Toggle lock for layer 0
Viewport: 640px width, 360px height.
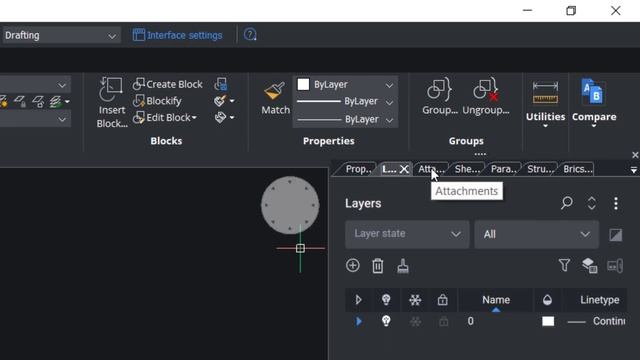coord(443,322)
